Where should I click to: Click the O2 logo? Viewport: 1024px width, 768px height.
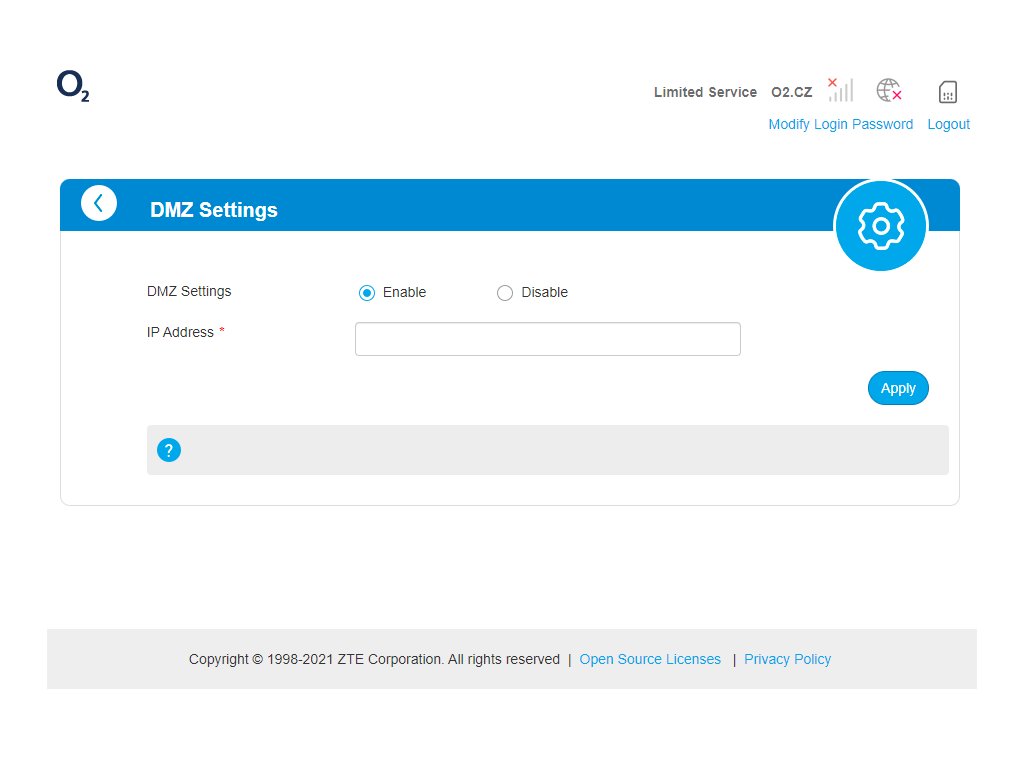point(73,88)
